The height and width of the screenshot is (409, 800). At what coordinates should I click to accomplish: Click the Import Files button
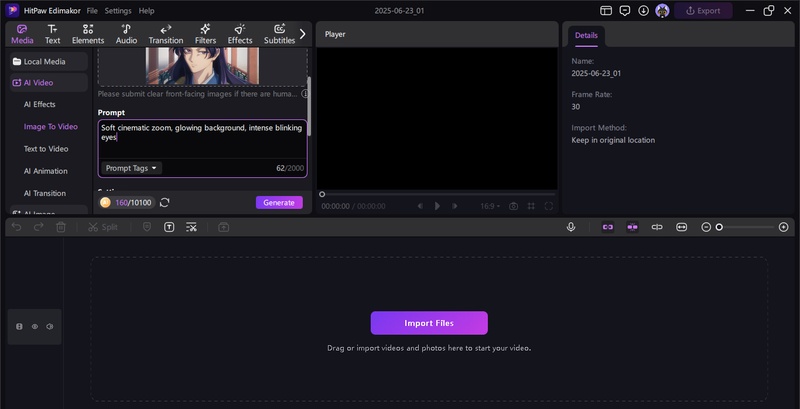(429, 323)
